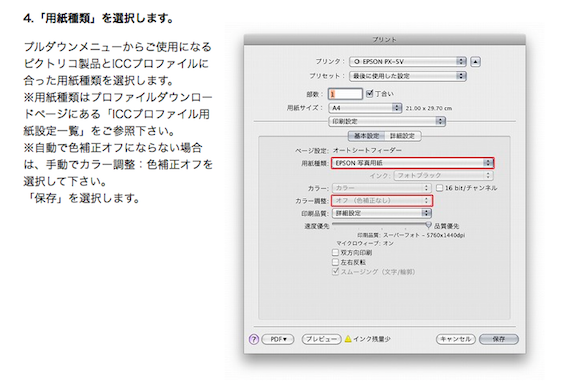
Task: Toggle the スムージング checkbox
Action: tap(335, 271)
